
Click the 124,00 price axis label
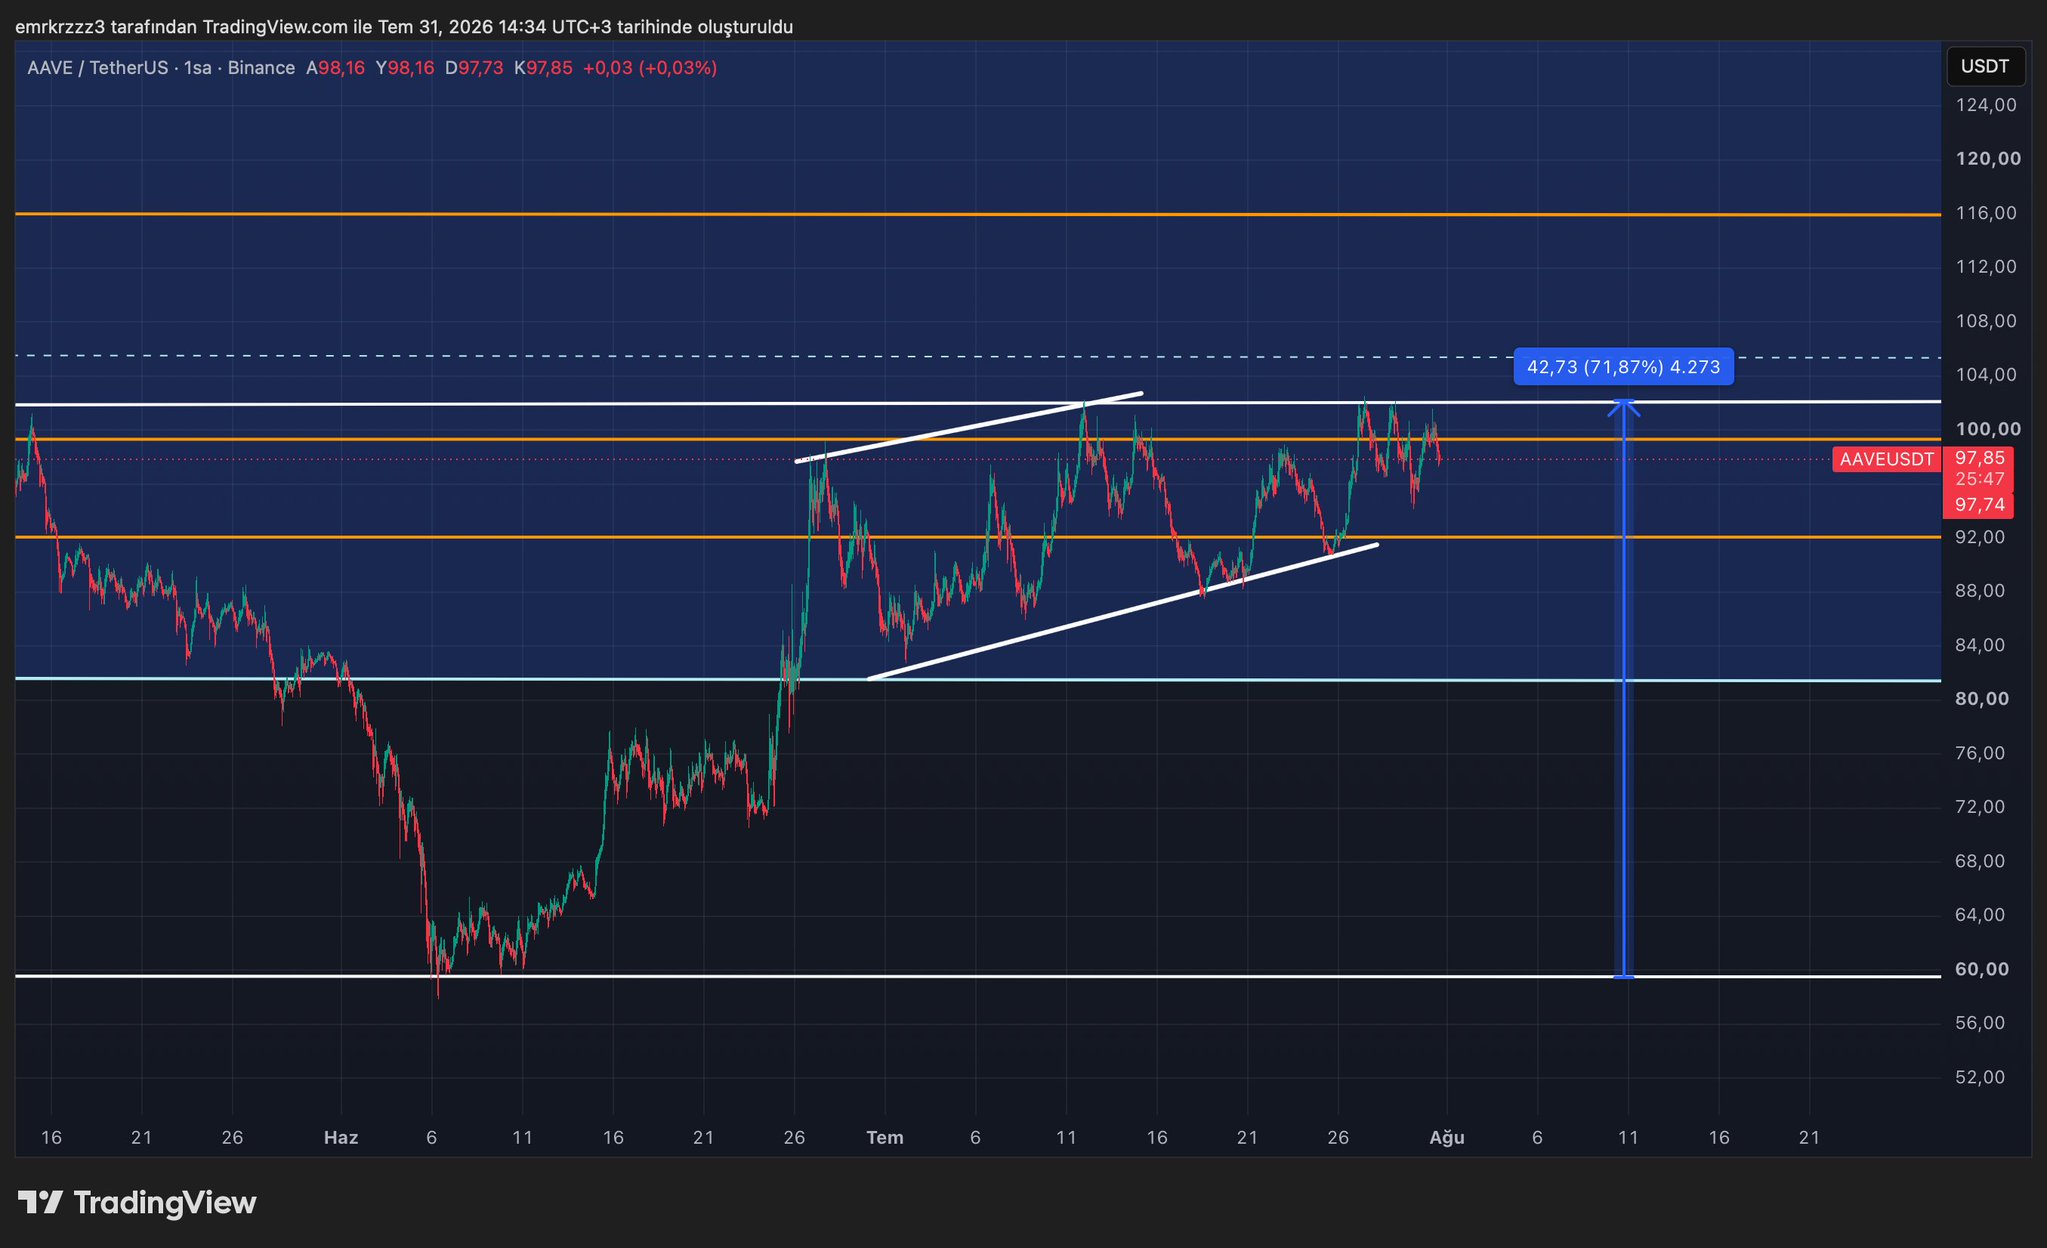[1986, 105]
